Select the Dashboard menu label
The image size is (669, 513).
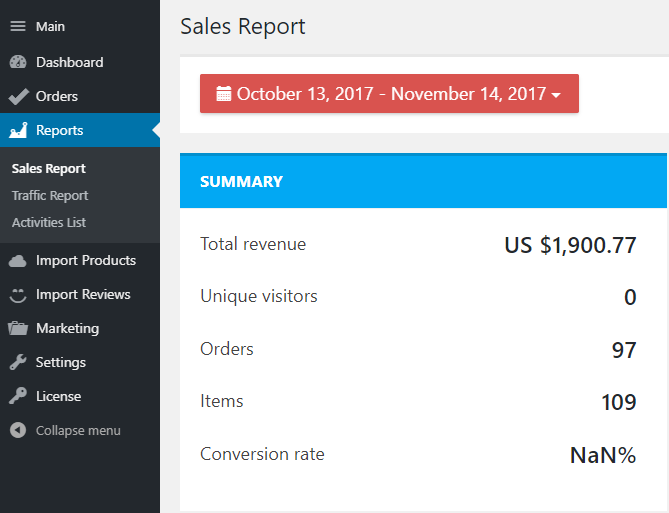[x=69, y=62]
